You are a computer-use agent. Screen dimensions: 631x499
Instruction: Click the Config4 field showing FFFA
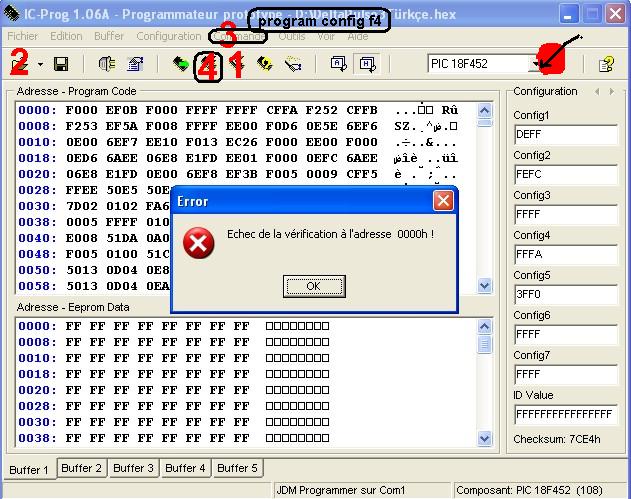coord(565,254)
